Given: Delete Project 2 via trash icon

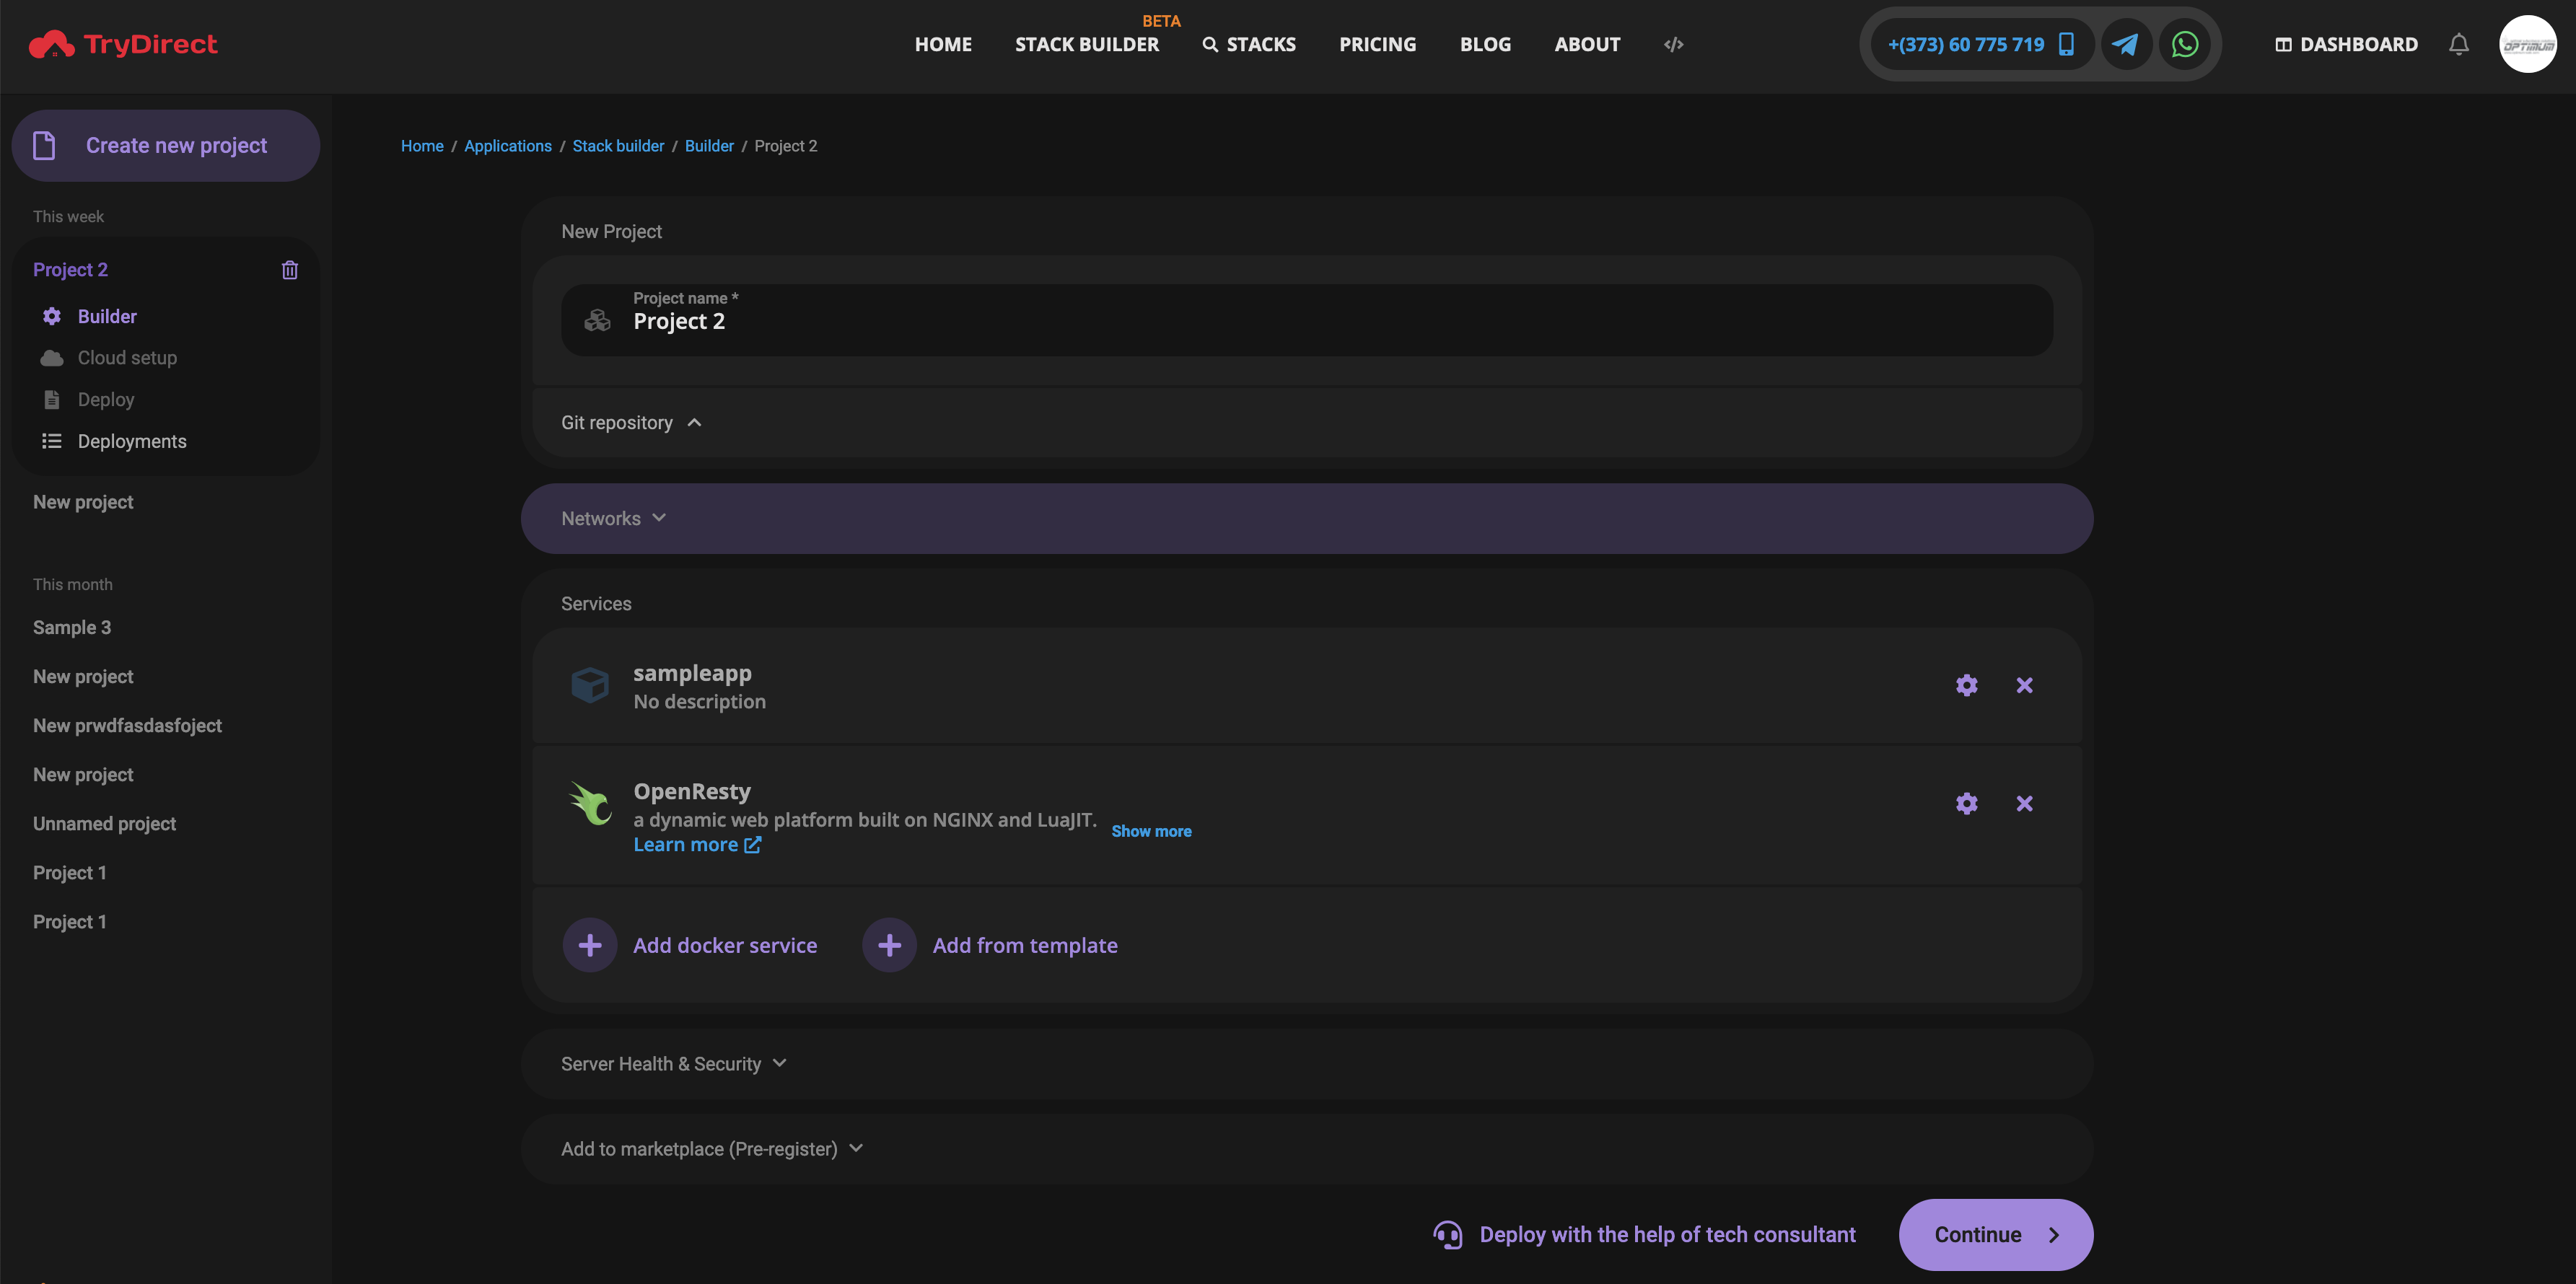Looking at the screenshot, I should 290,270.
